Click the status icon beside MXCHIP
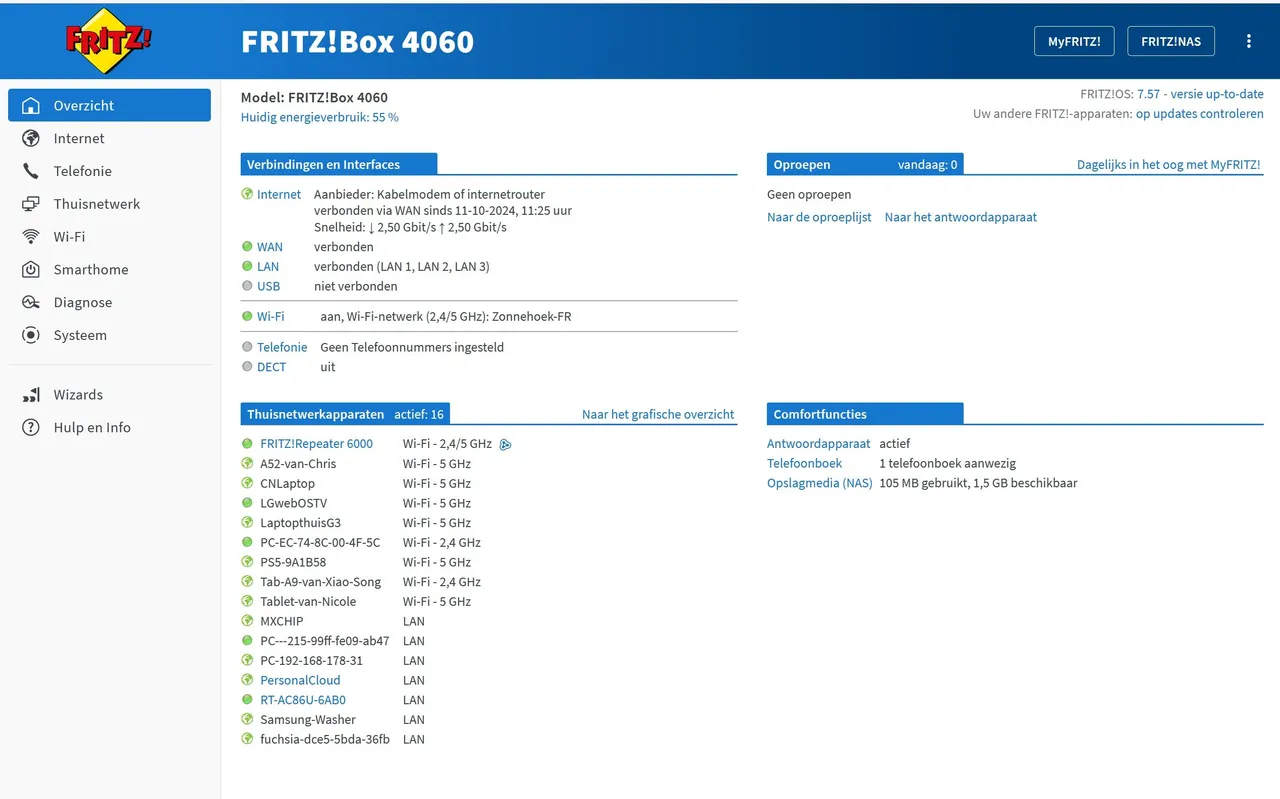This screenshot has width=1280, height=799. coord(247,621)
